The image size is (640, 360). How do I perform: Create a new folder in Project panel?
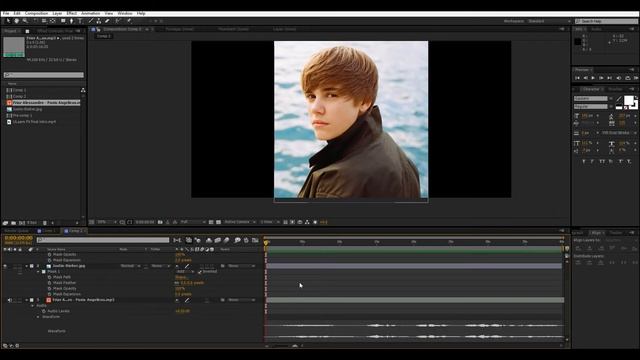(x=13, y=223)
